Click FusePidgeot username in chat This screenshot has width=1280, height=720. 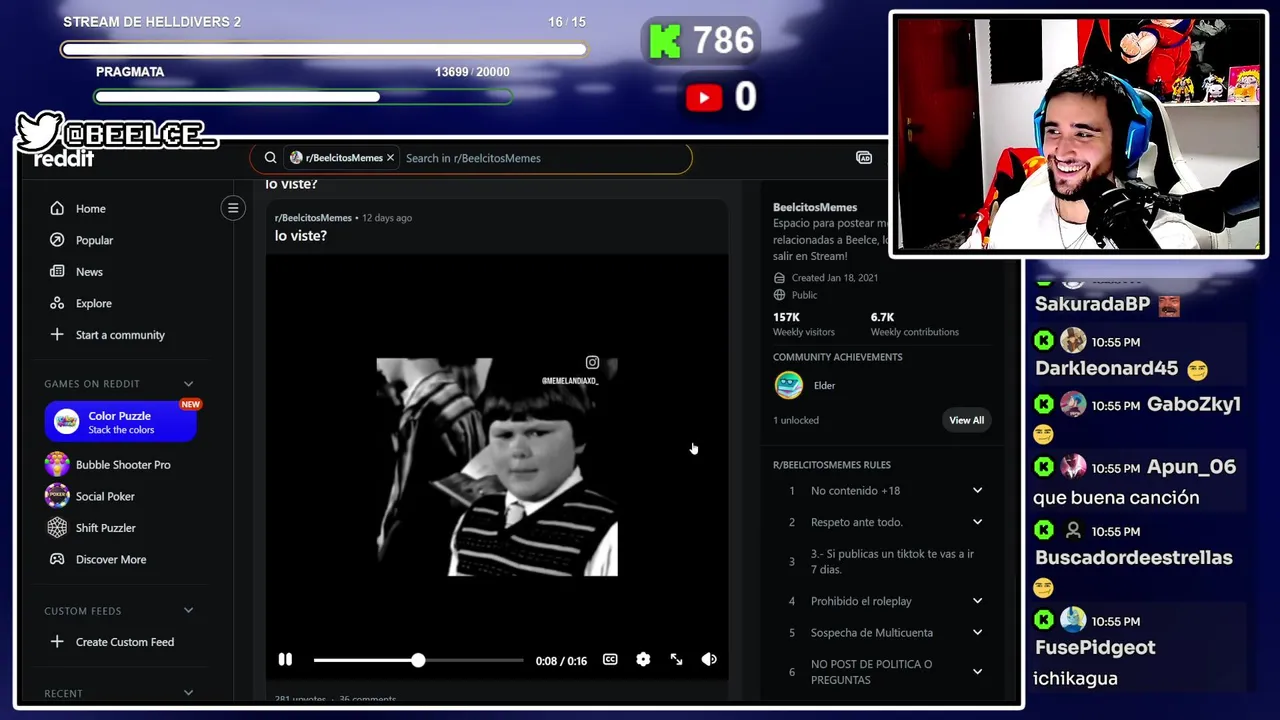pyautogui.click(x=1095, y=648)
